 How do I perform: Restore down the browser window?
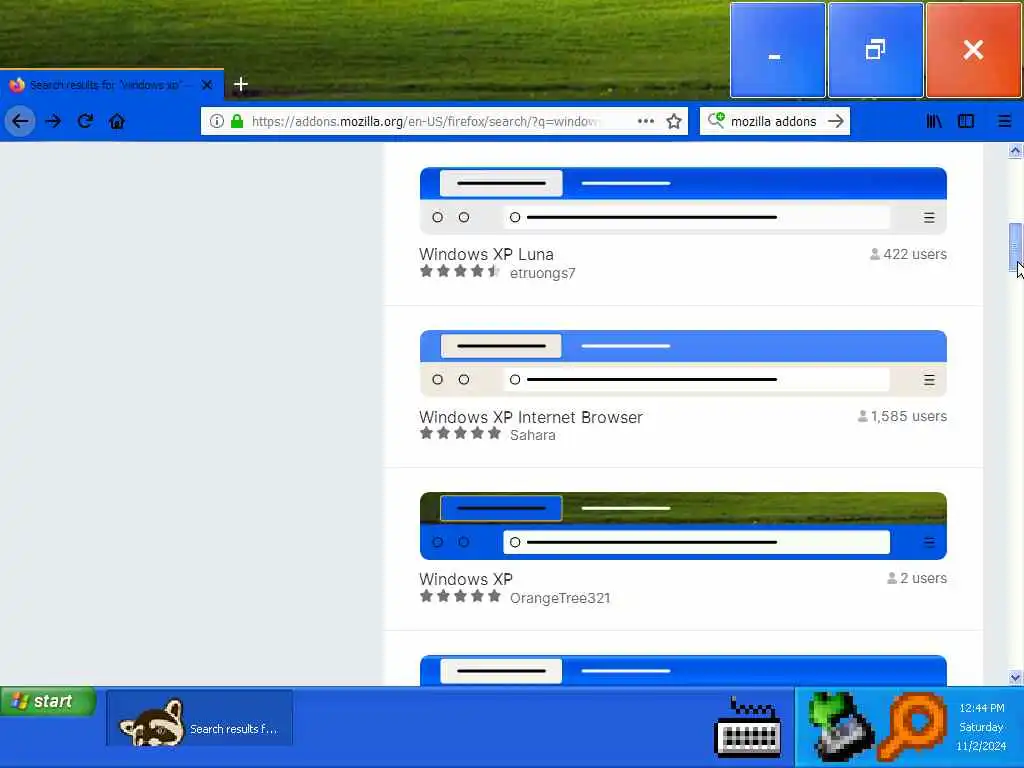[x=876, y=50]
